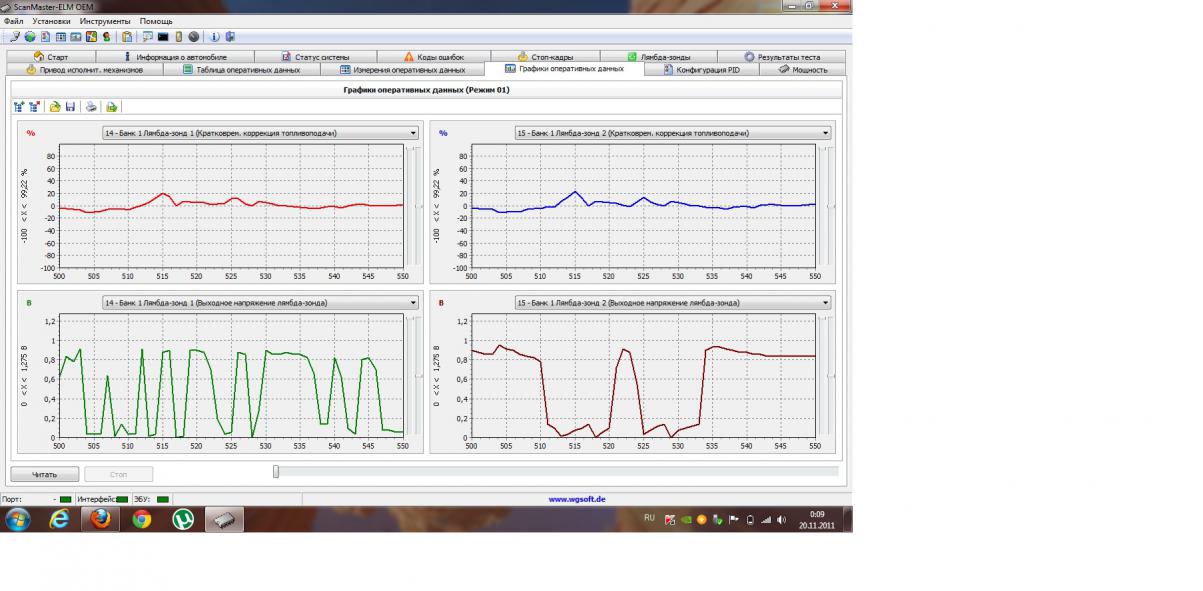Switch to the Результаты теста tab
1203x591 pixels.
pyautogui.click(x=781, y=57)
